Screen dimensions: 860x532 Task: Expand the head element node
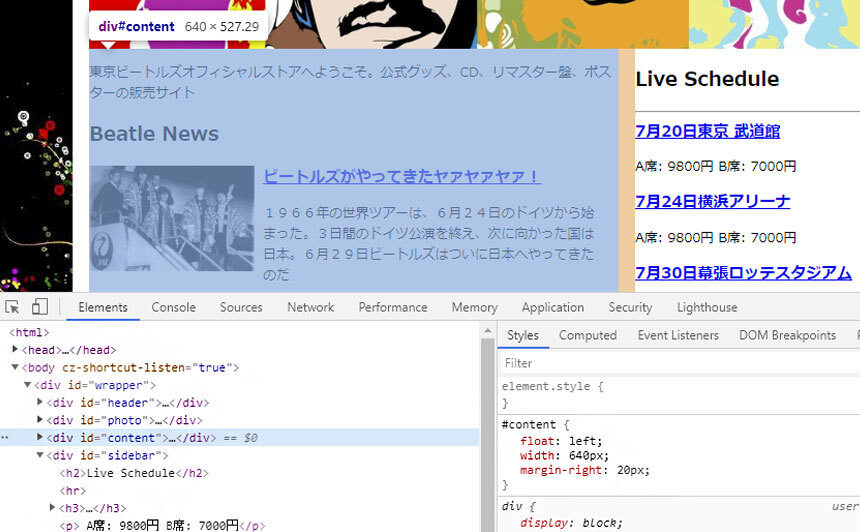[15, 349]
